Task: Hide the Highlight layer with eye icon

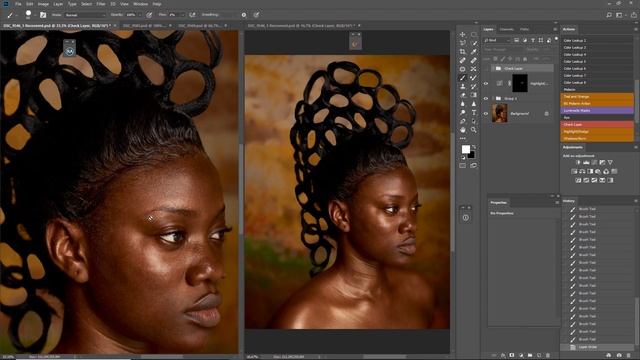Action: tap(486, 84)
